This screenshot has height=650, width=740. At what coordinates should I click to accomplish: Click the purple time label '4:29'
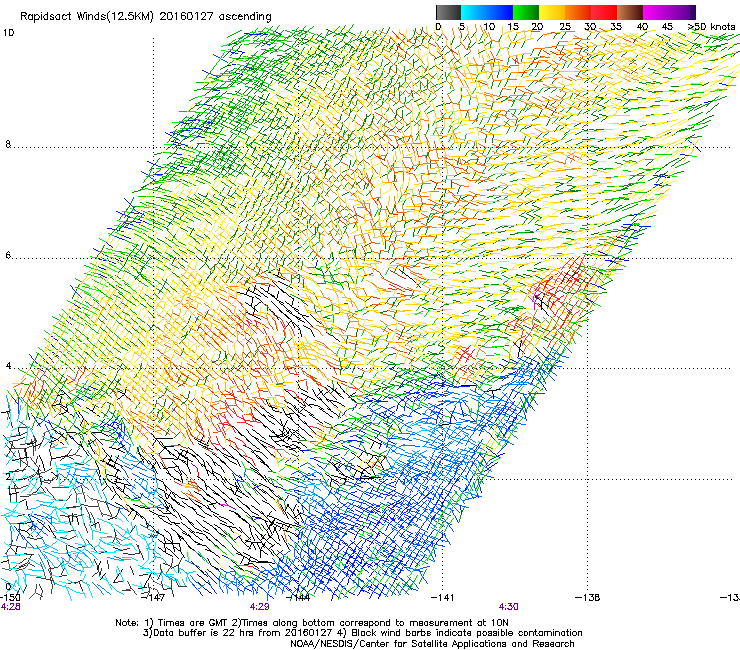pos(260,607)
